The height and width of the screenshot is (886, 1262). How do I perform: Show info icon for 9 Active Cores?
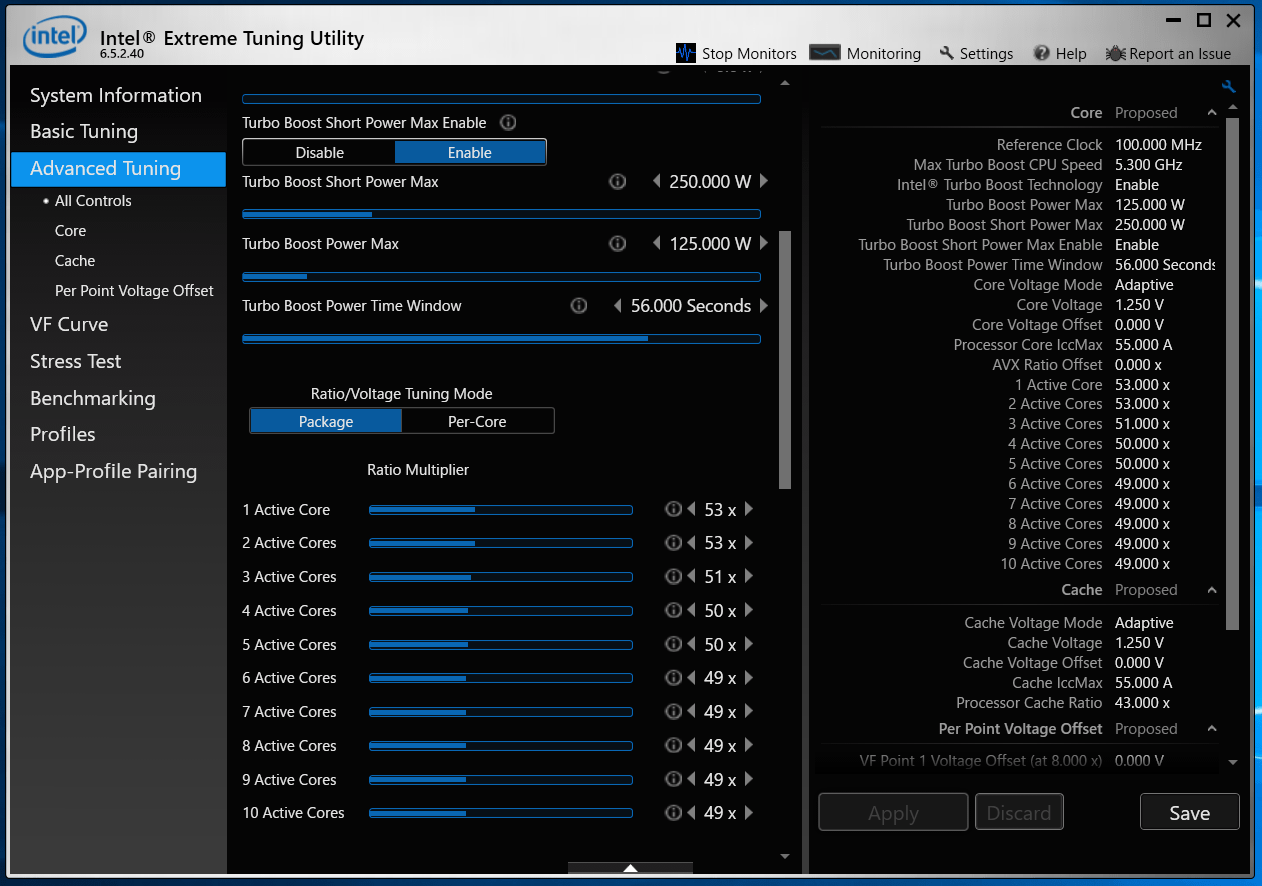click(674, 780)
